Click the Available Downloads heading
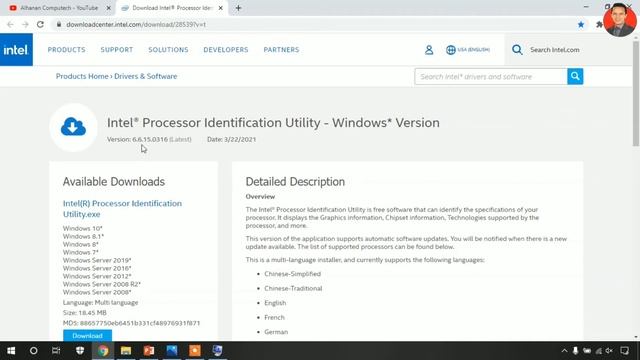The image size is (640, 360). [114, 182]
